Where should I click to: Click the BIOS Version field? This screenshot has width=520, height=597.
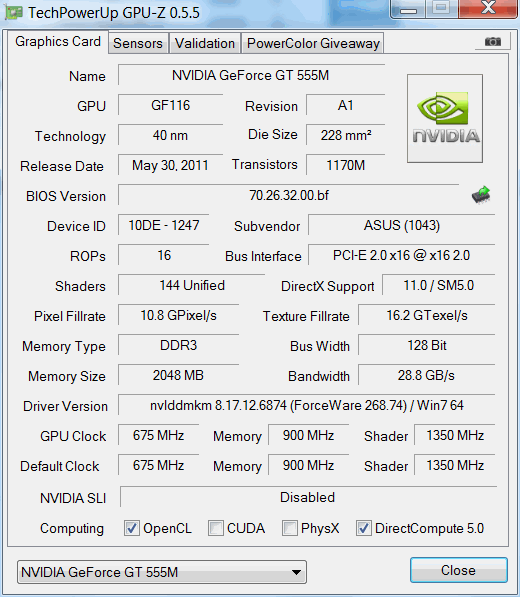click(x=289, y=195)
